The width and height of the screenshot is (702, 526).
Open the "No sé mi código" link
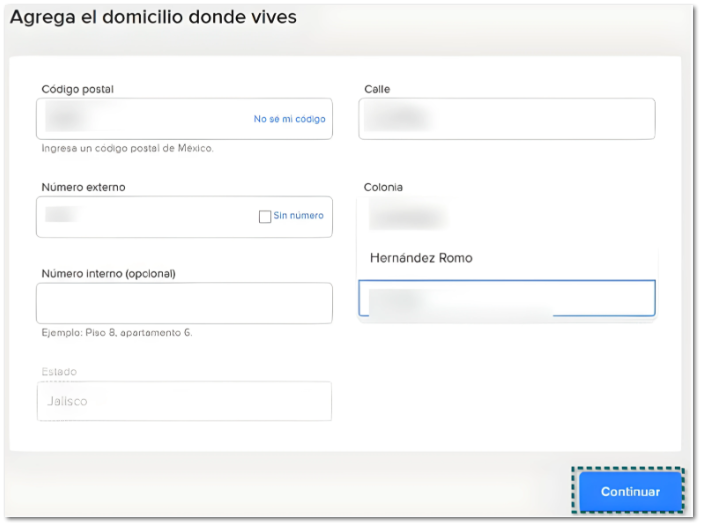(289, 119)
